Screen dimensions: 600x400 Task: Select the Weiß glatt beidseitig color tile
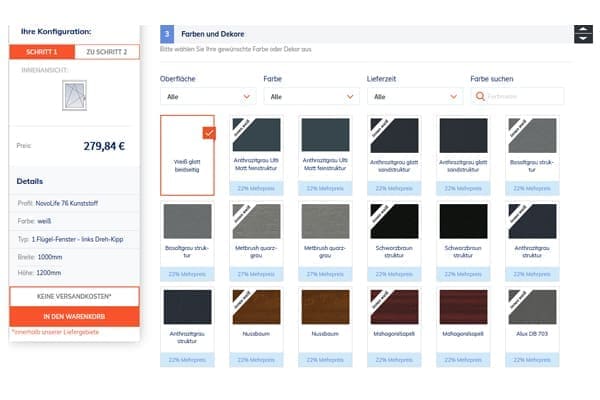point(187,155)
